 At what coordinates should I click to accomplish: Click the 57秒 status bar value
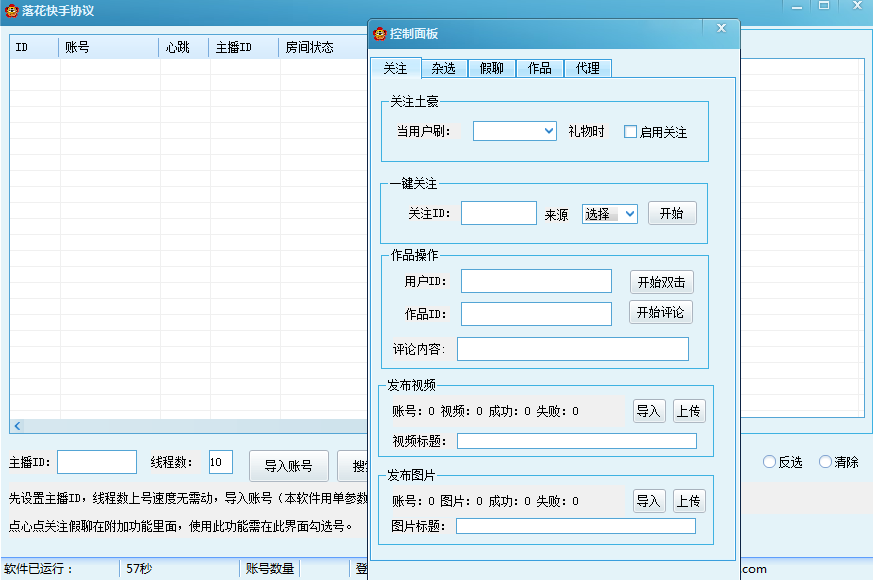139,569
